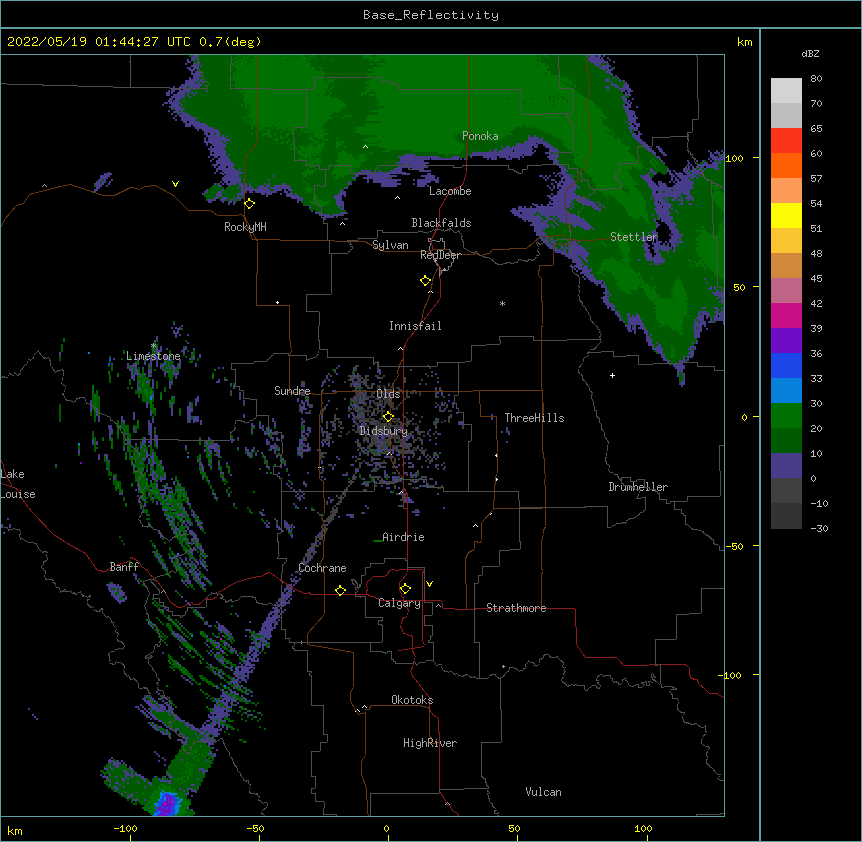The width and height of the screenshot is (862, 842).
Task: Click the yellow diamond marker above Calgary label
Action: click(405, 589)
